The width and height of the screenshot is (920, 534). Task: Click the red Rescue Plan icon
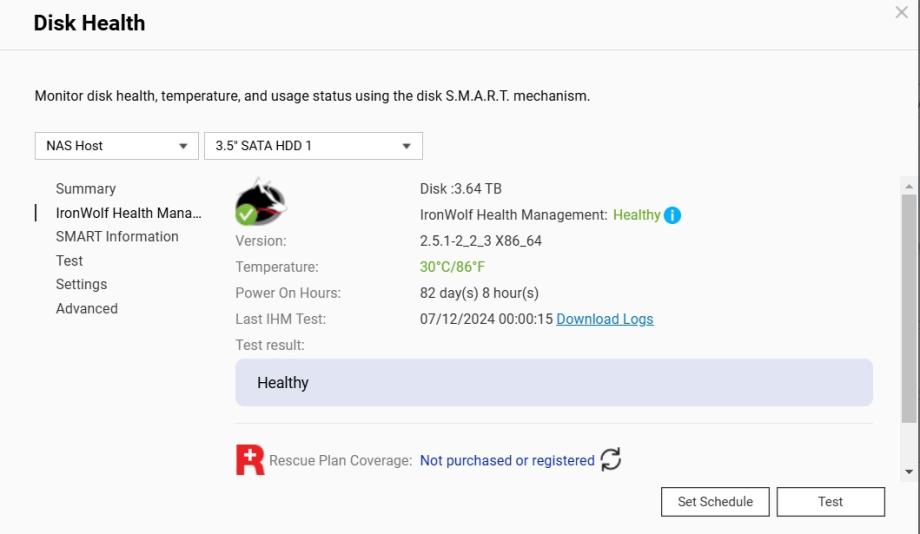tap(250, 460)
